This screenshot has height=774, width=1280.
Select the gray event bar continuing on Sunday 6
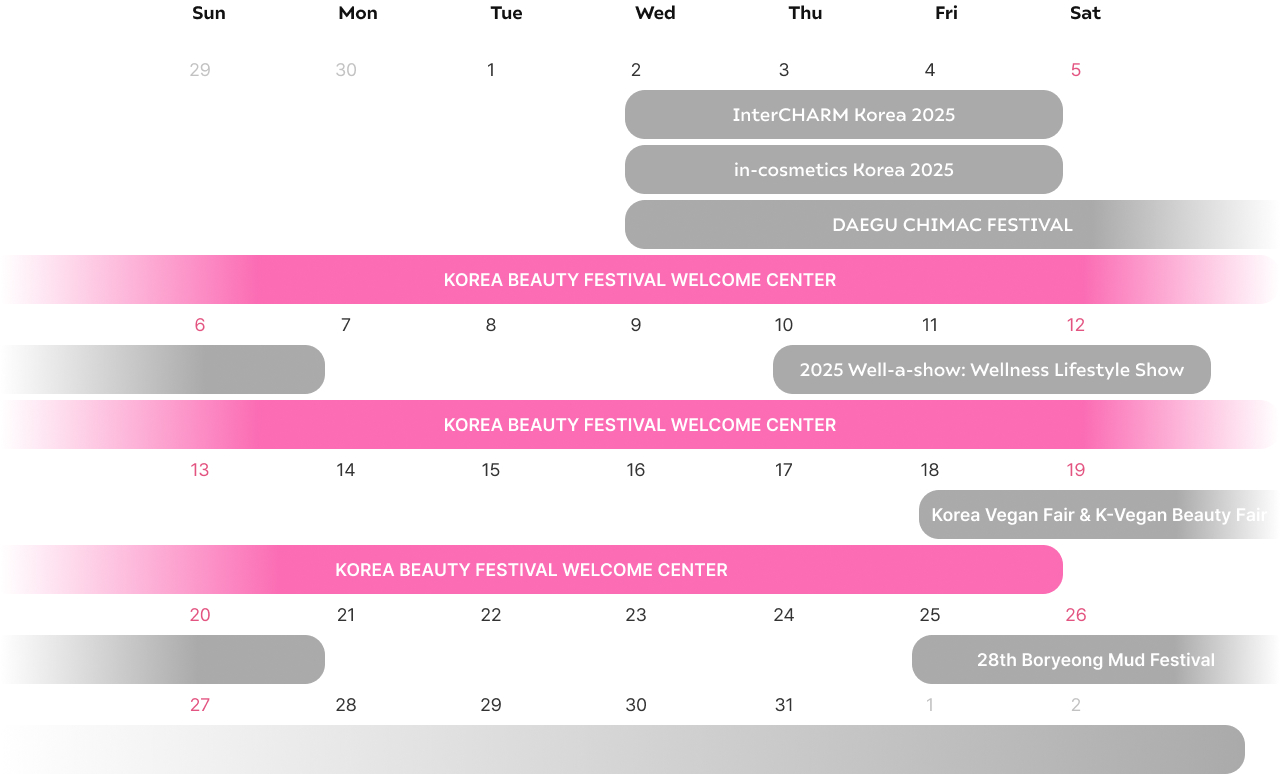pyautogui.click(x=162, y=369)
